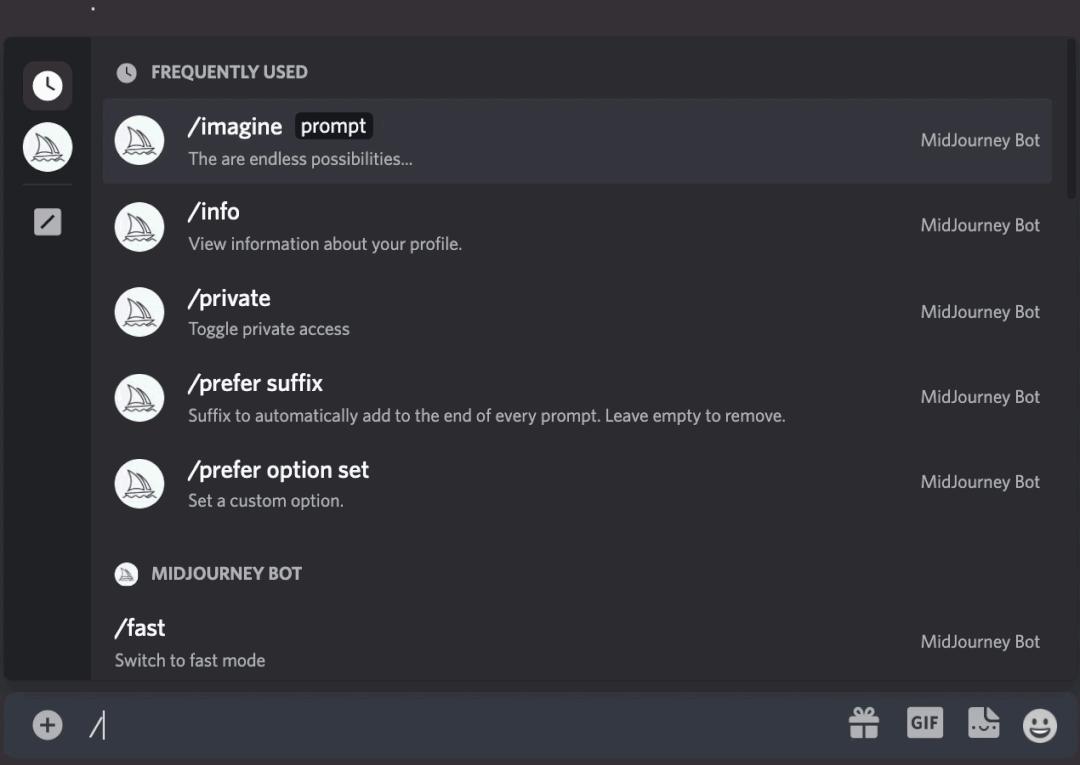Click the Midjourney avatar beside /info
Image resolution: width=1080 pixels, height=765 pixels.
[140, 226]
